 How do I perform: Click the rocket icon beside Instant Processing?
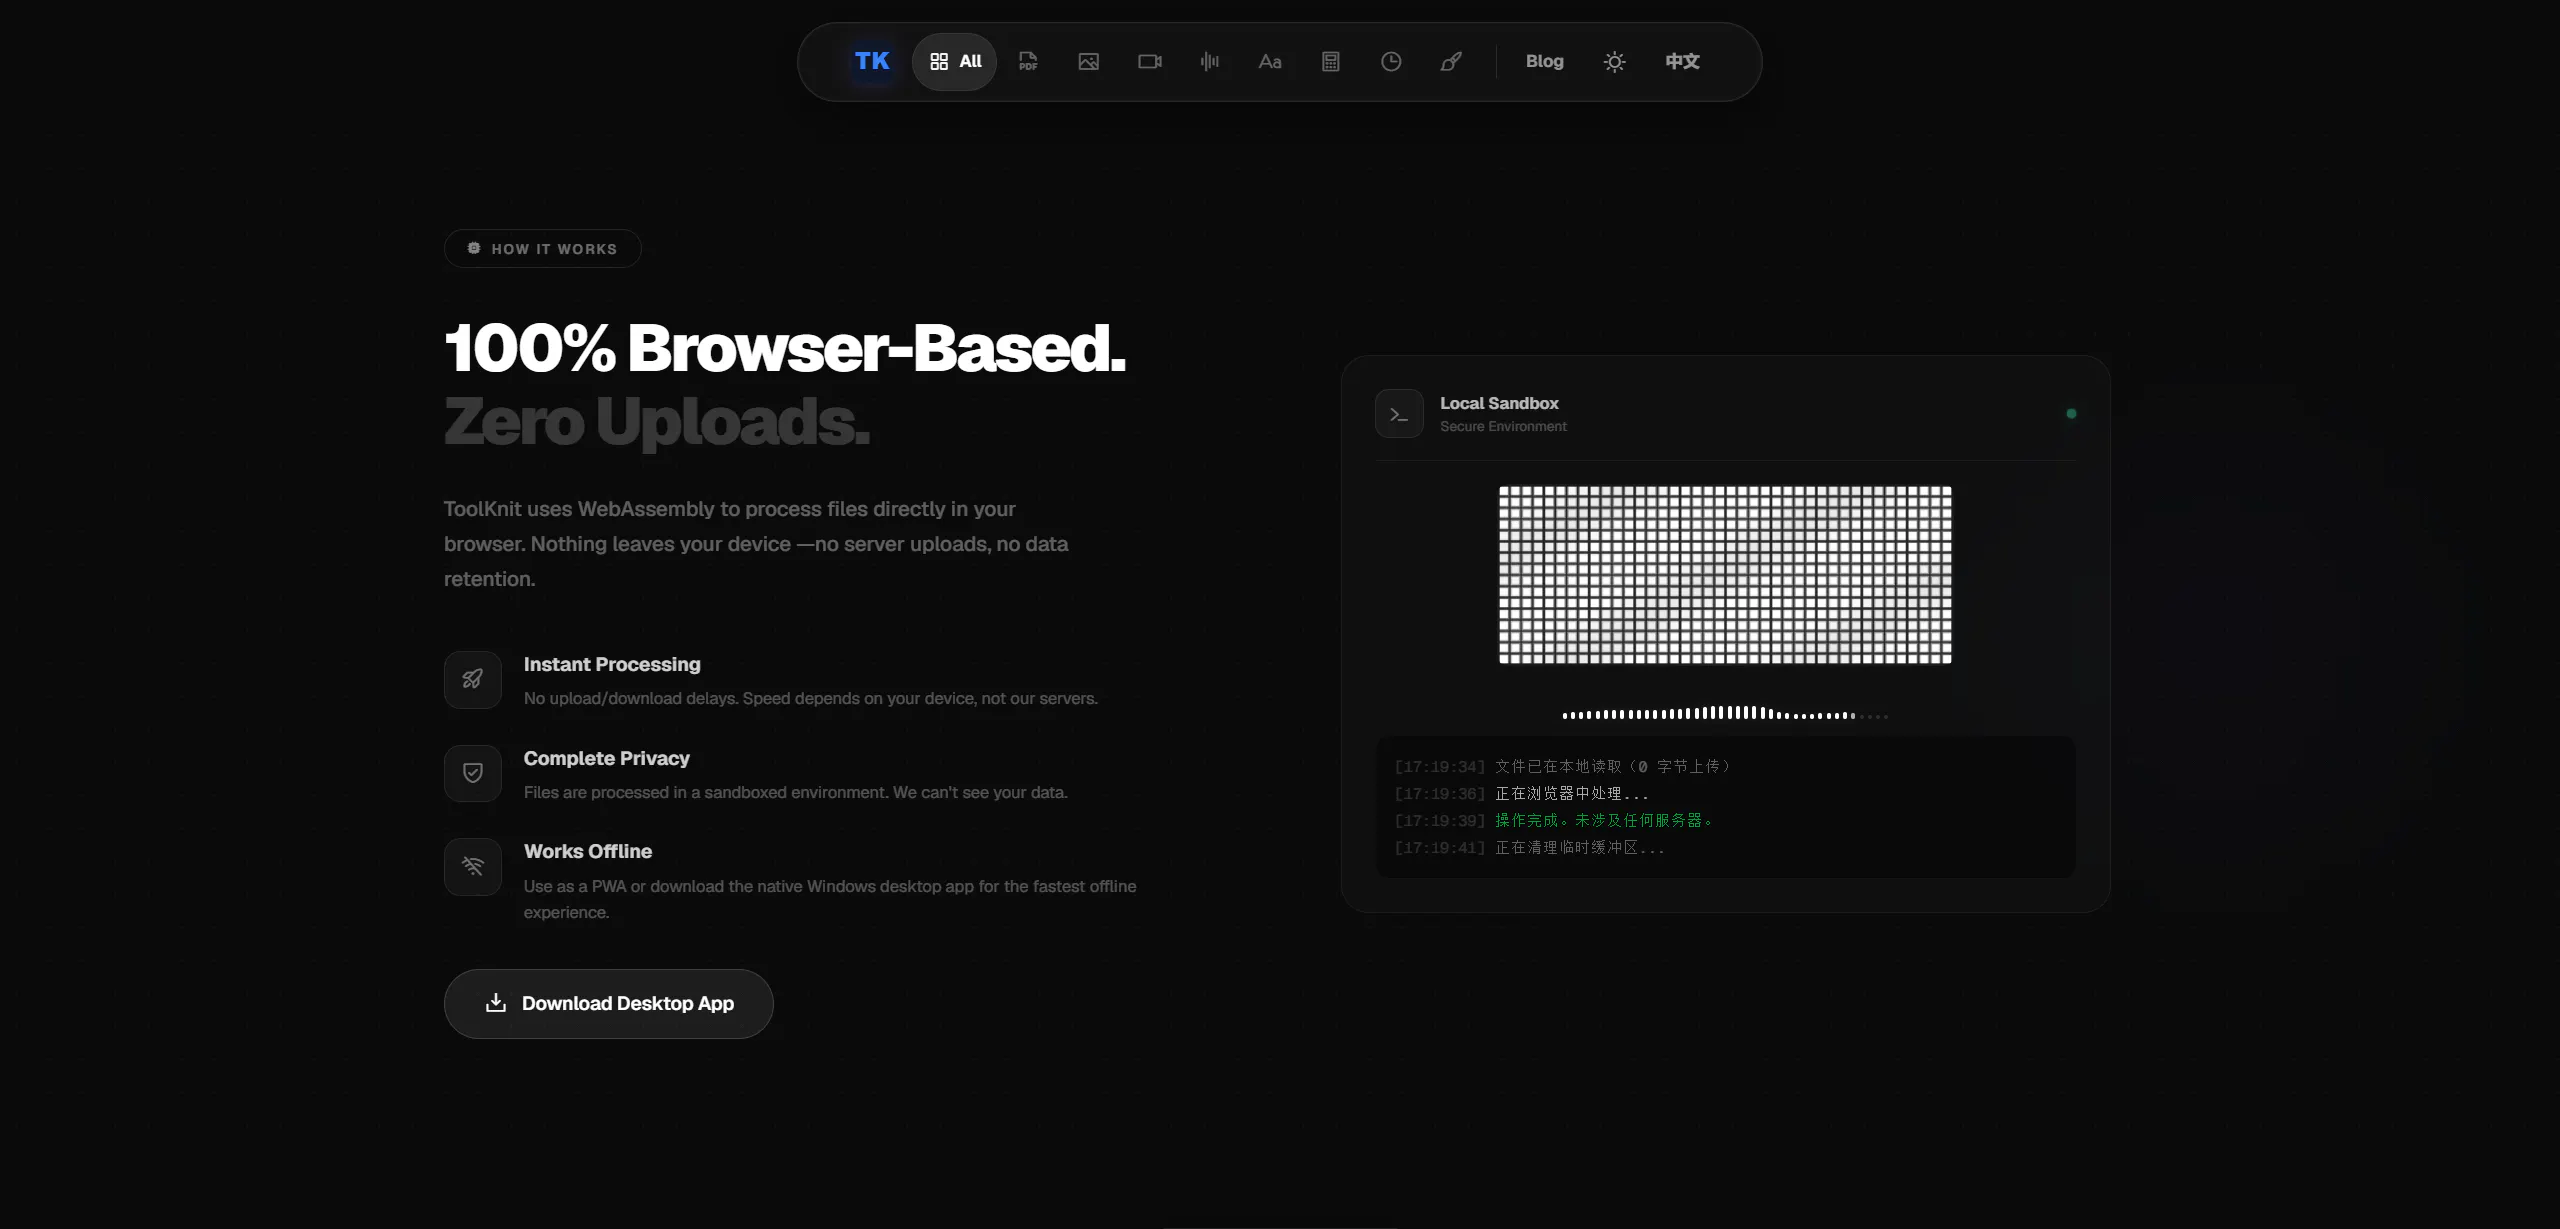click(x=473, y=680)
